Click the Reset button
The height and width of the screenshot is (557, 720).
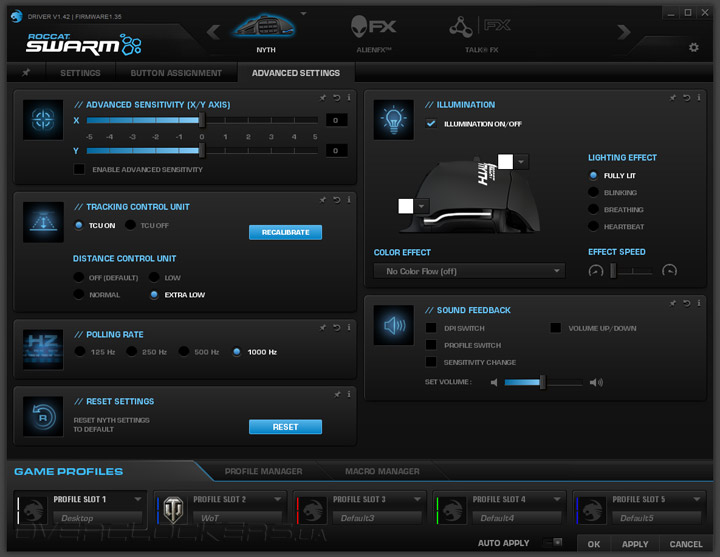[x=285, y=427]
